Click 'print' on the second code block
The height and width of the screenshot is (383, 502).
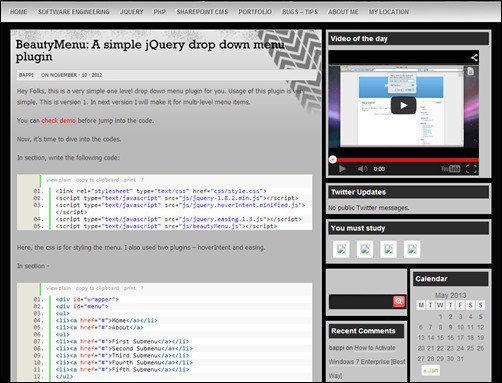click(130, 288)
